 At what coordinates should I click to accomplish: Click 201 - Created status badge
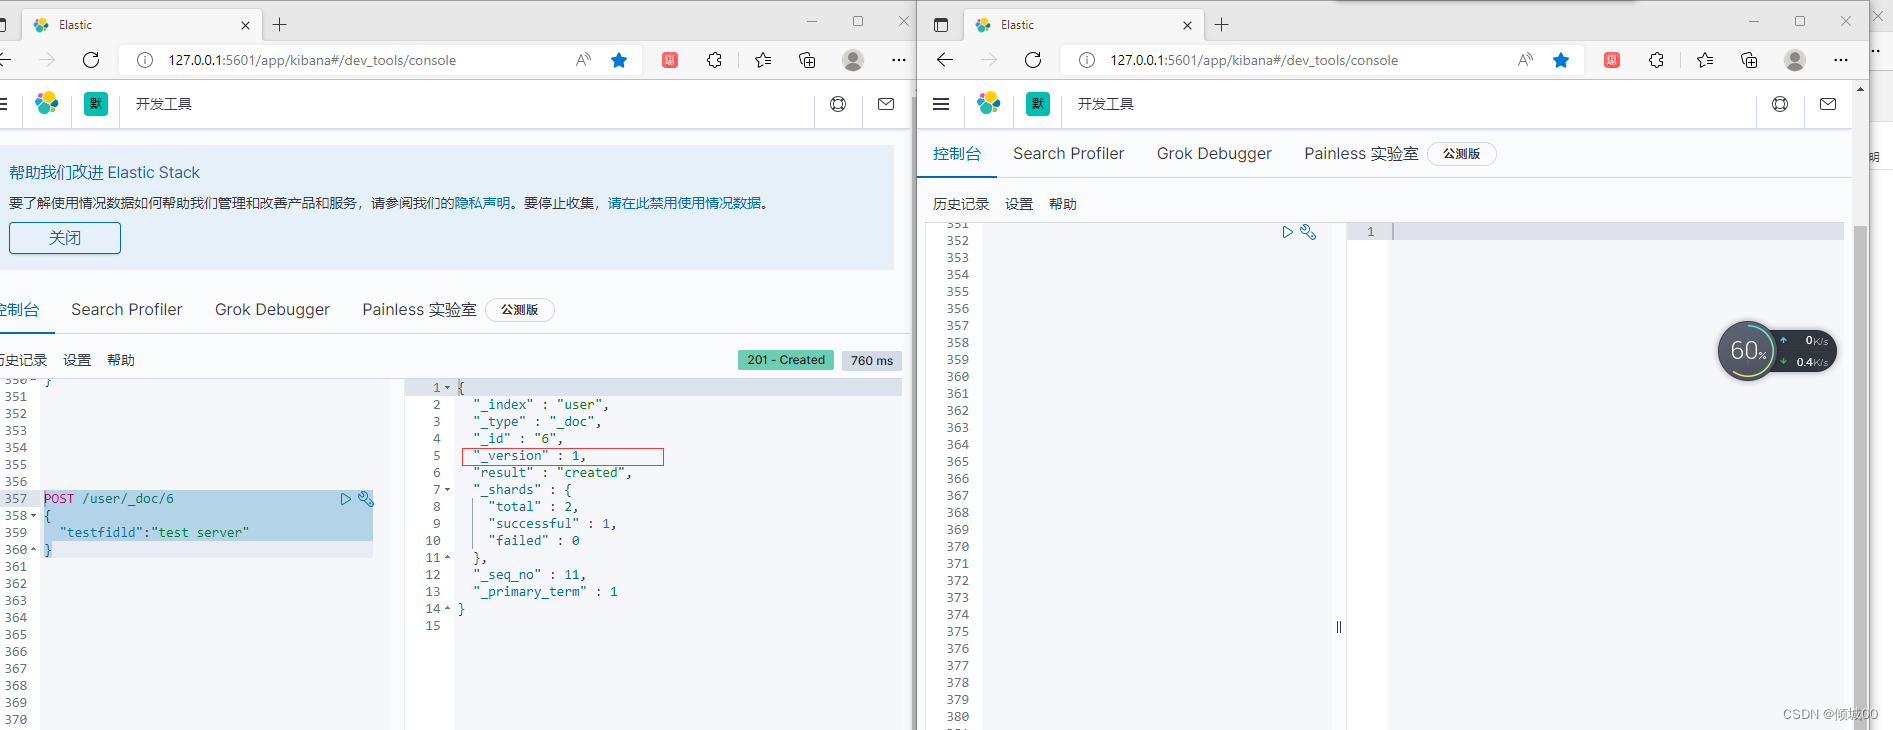(x=786, y=360)
